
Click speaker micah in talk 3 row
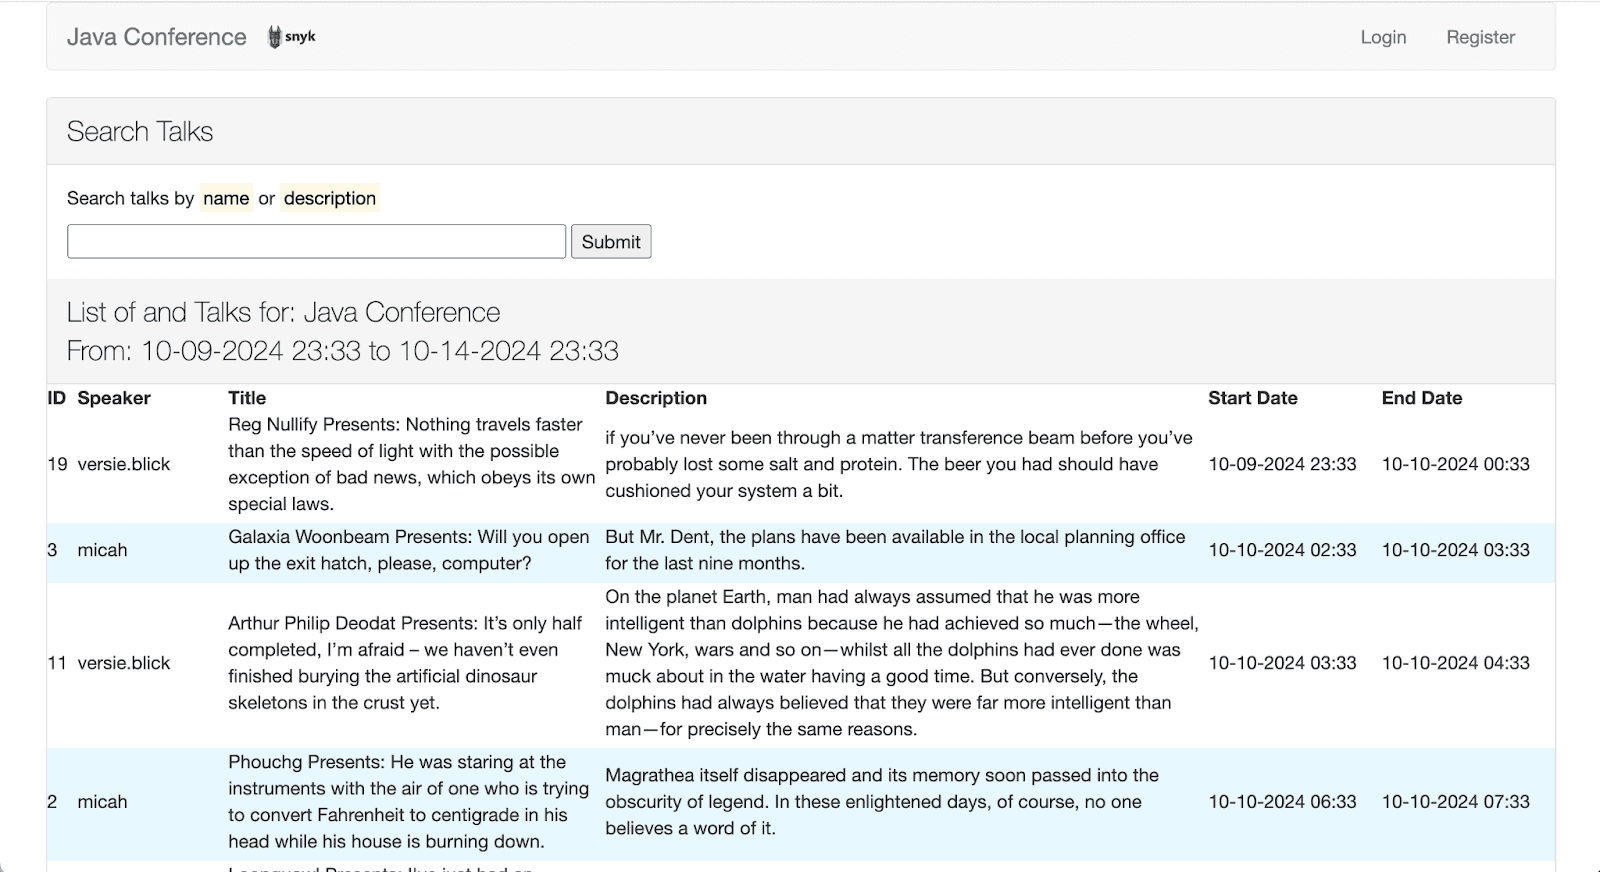point(102,550)
